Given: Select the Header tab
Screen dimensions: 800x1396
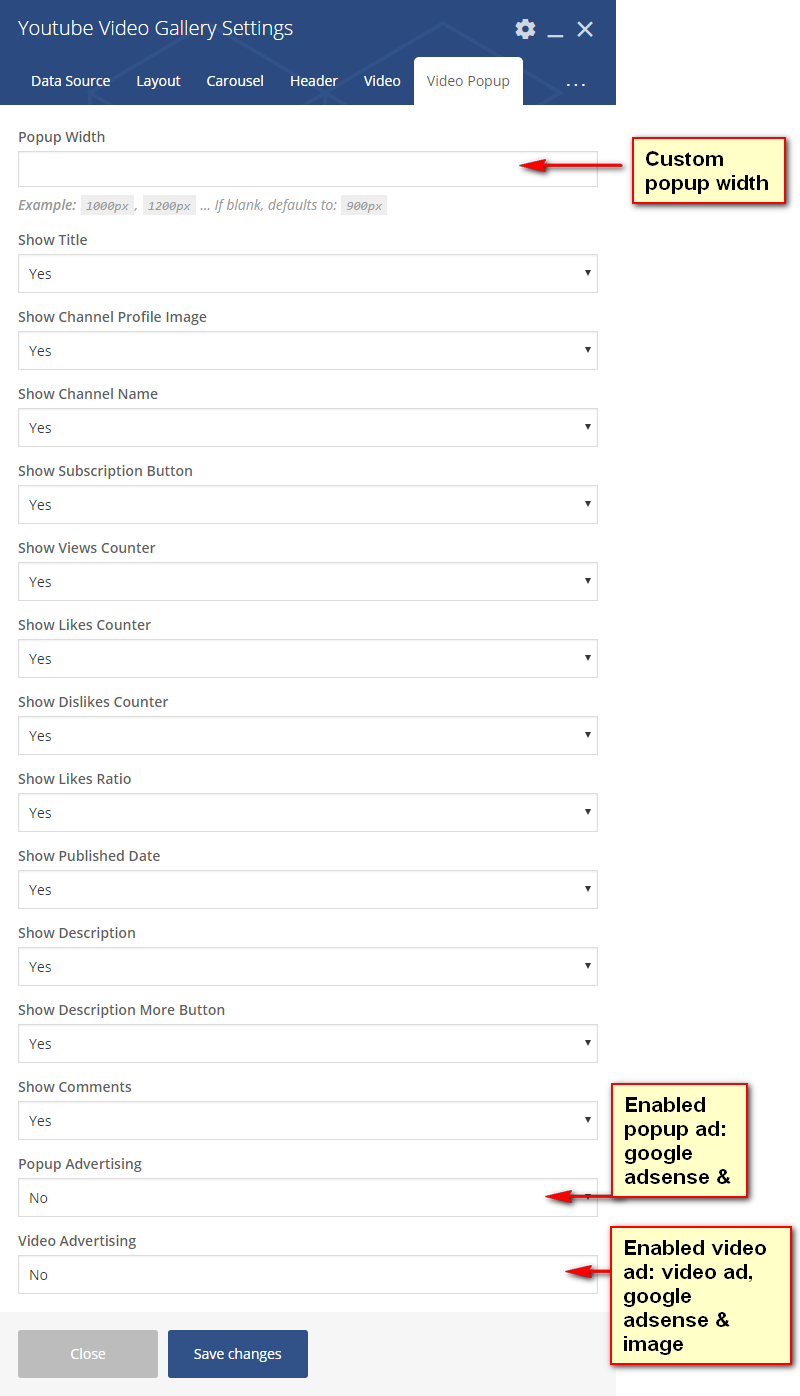Looking at the screenshot, I should (314, 81).
